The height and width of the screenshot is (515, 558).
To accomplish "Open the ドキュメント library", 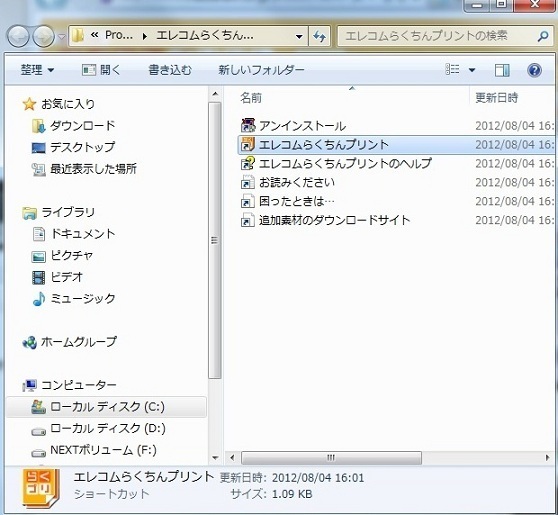I will [83, 234].
